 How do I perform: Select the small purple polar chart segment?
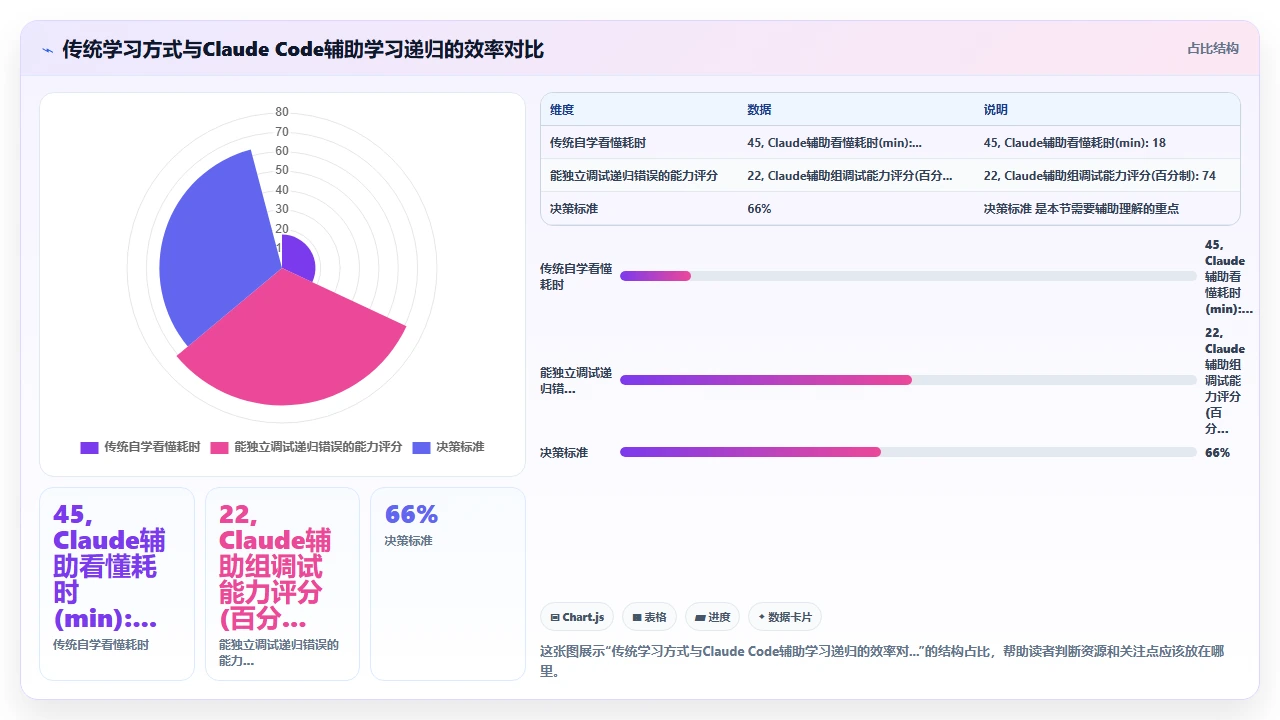click(x=298, y=256)
